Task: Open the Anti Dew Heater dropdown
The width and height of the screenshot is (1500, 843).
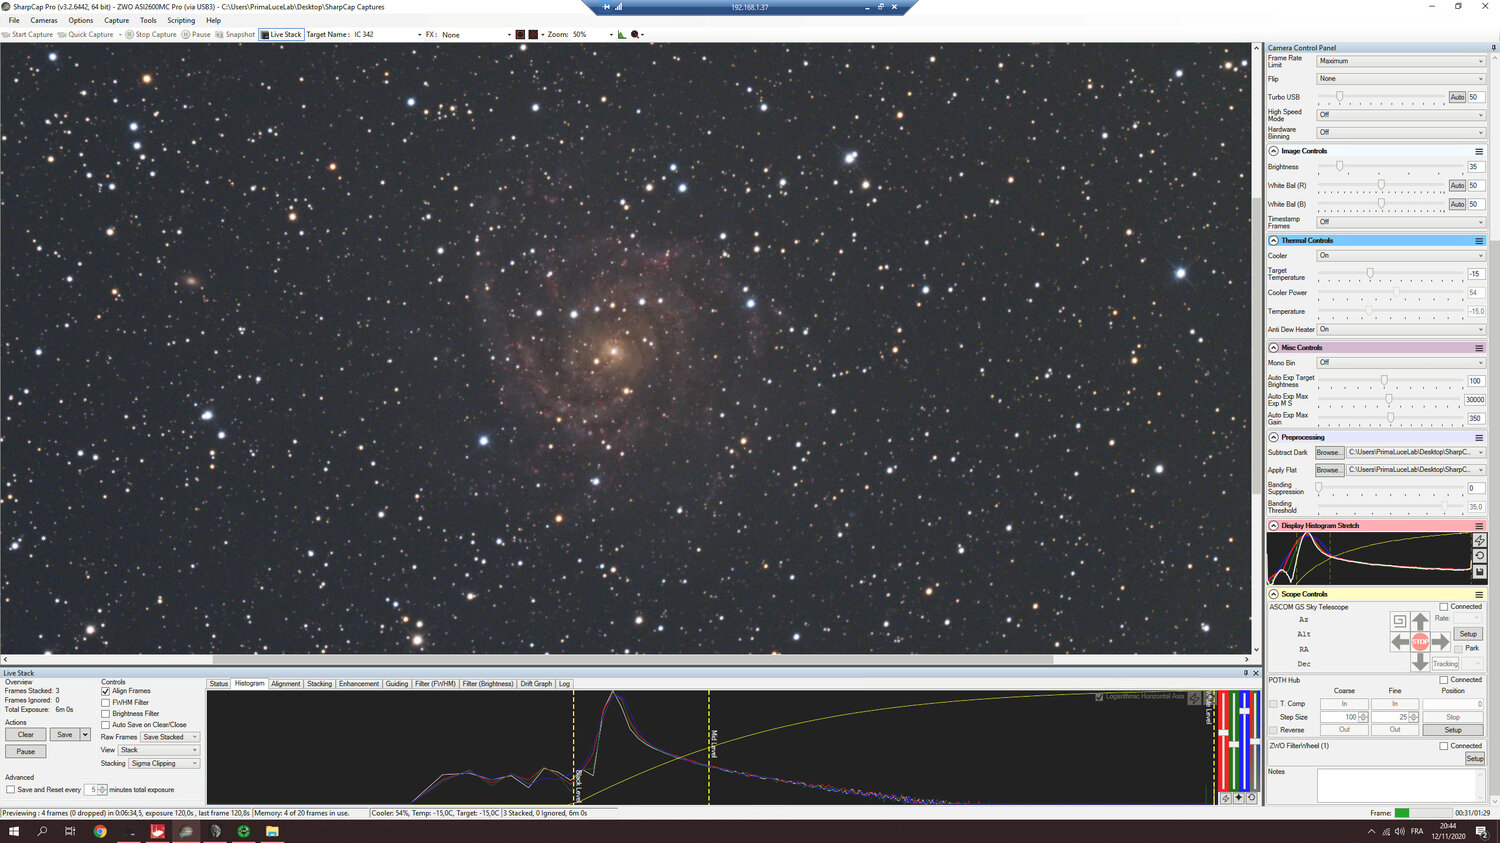Action: click(1400, 329)
